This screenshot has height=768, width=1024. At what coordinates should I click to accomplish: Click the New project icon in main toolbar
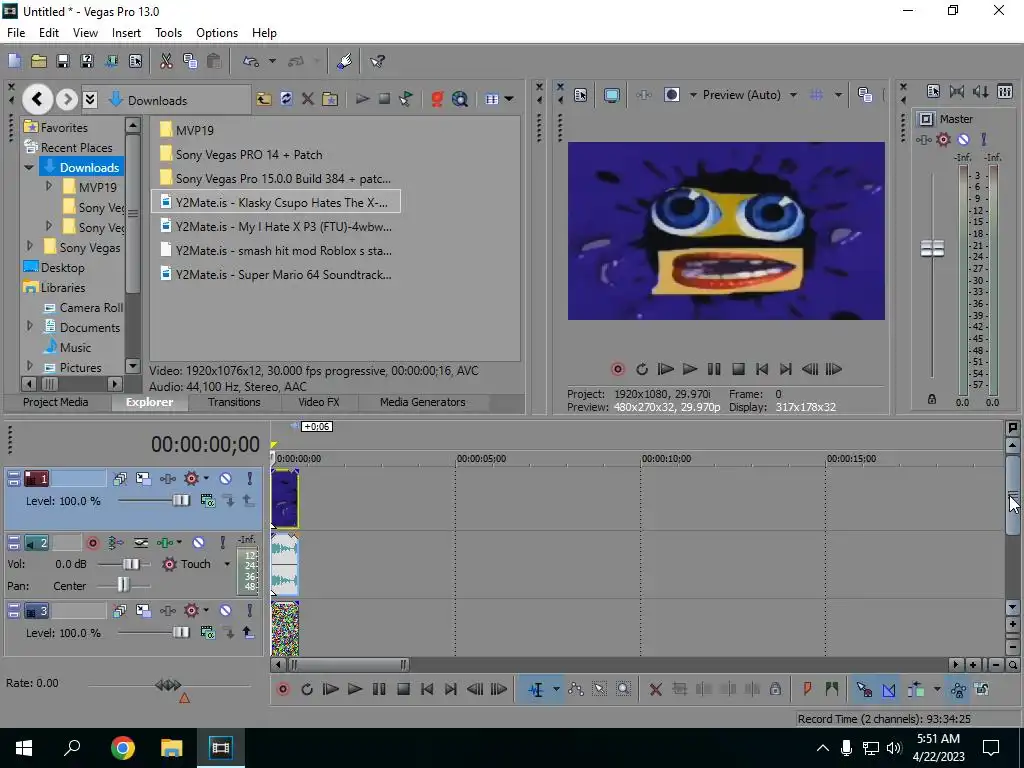[x=14, y=61]
